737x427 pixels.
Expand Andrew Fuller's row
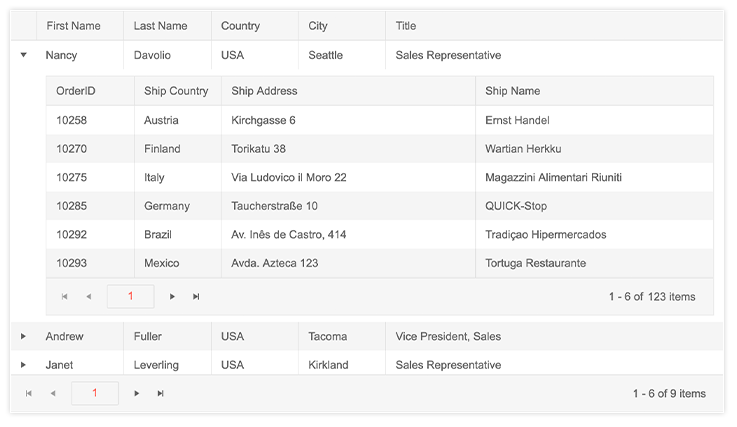[x=23, y=336]
